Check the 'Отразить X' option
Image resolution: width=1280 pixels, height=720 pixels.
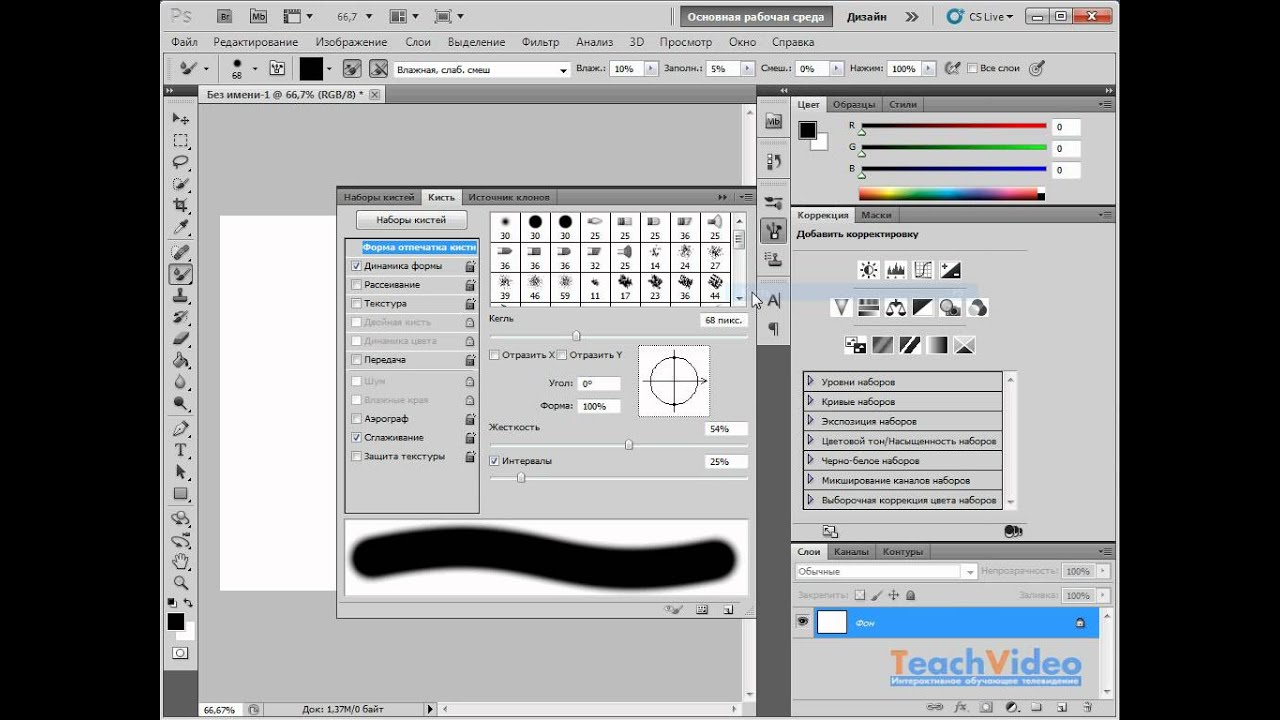[494, 355]
